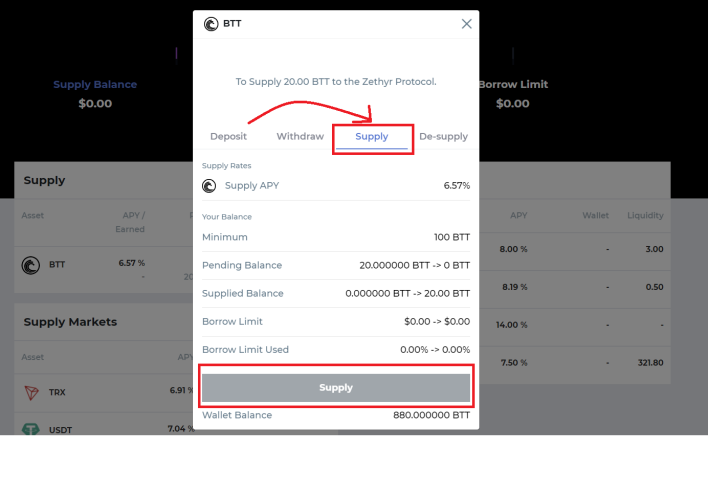
Task: Click the BTT logo in dialog header
Action: coord(211,24)
